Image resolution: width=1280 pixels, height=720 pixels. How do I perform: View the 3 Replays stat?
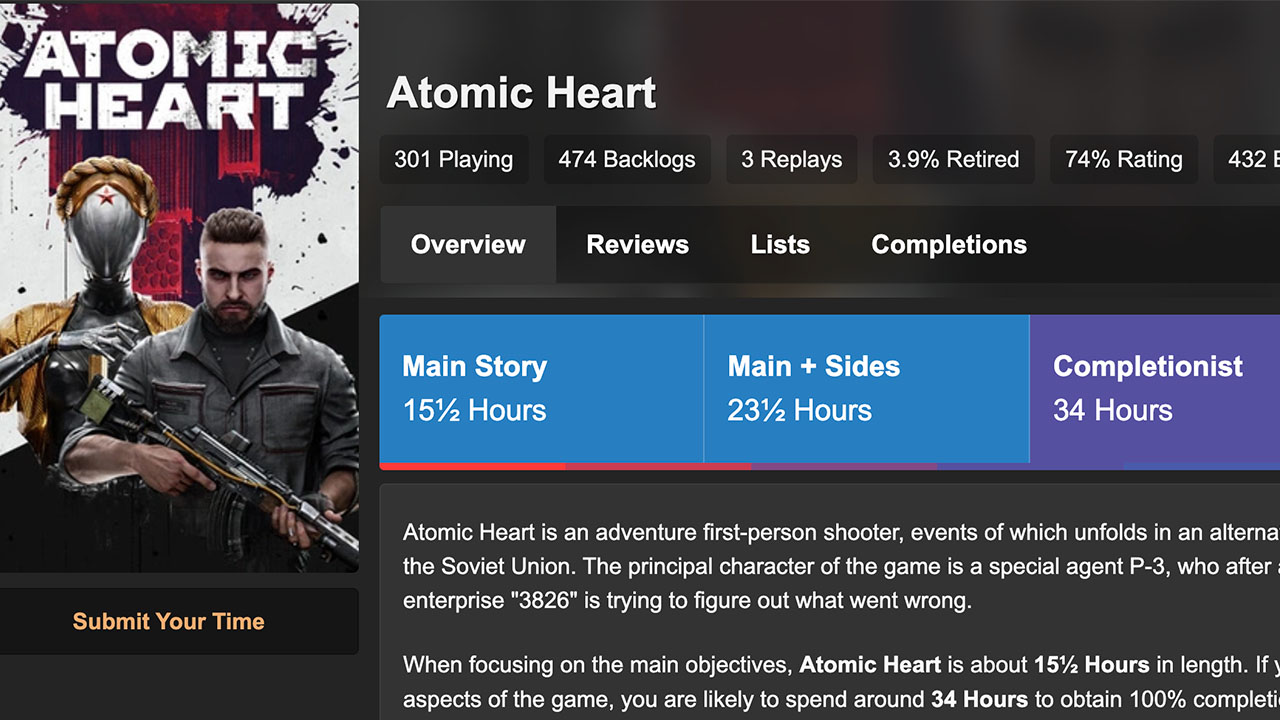pos(791,160)
